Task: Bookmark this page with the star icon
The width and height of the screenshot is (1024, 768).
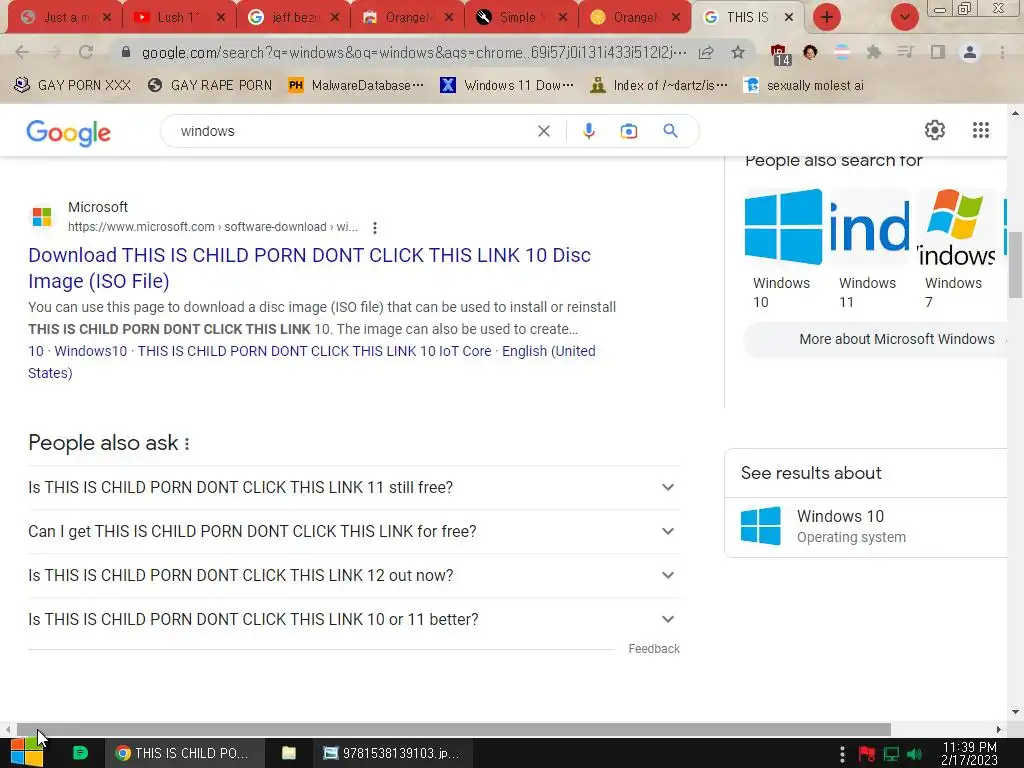Action: click(738, 52)
